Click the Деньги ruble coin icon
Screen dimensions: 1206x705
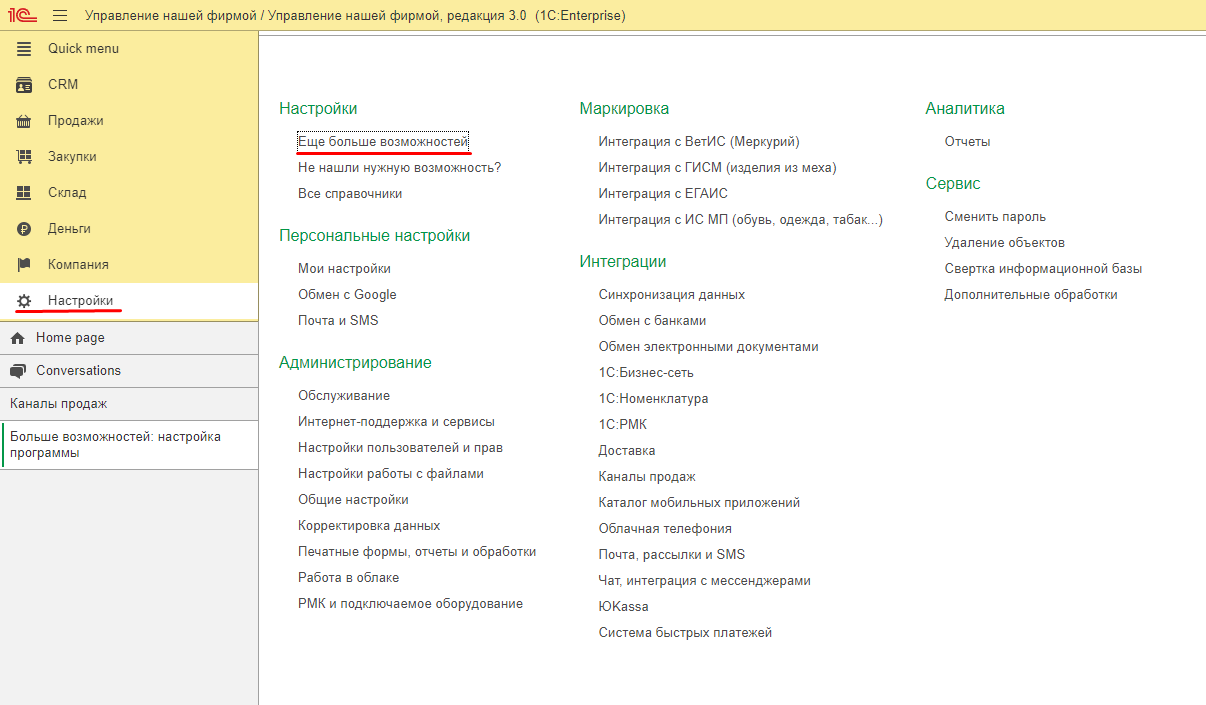point(24,229)
